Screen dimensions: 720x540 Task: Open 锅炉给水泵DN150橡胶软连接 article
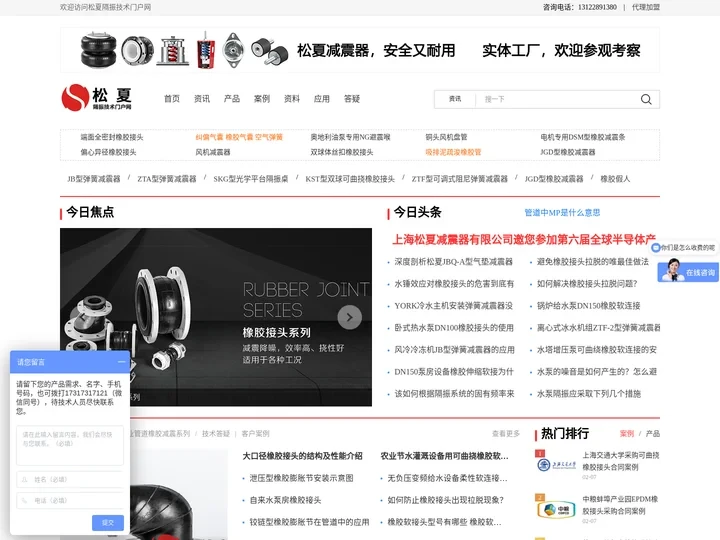tap(588, 306)
